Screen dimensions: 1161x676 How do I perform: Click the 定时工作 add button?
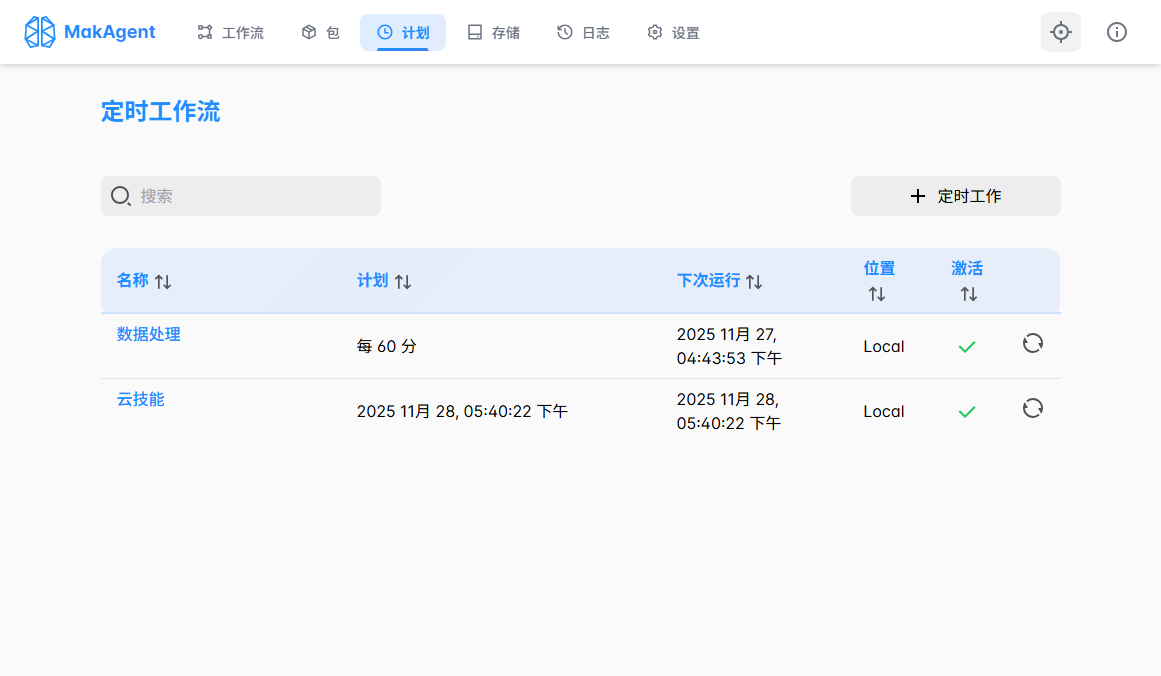[955, 196]
